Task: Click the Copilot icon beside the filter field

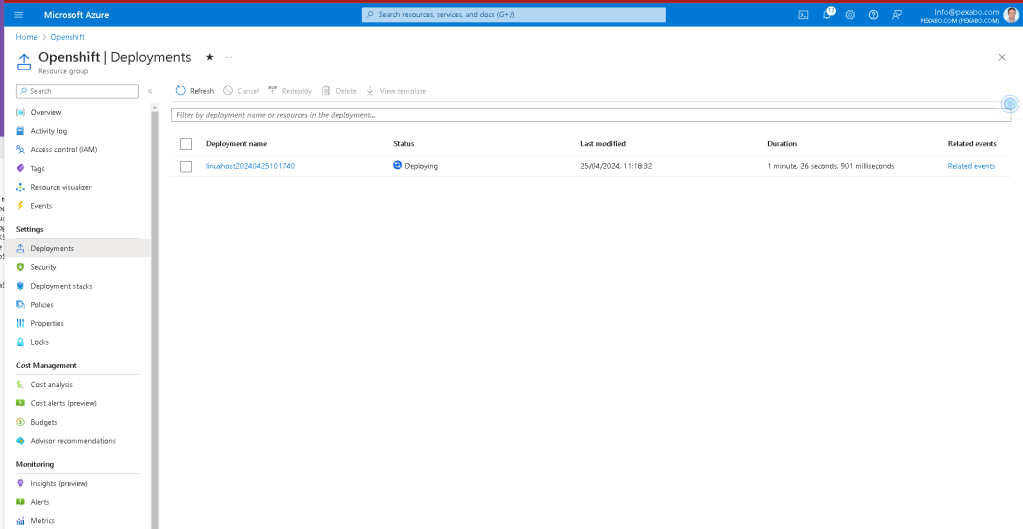Action: 1010,104
